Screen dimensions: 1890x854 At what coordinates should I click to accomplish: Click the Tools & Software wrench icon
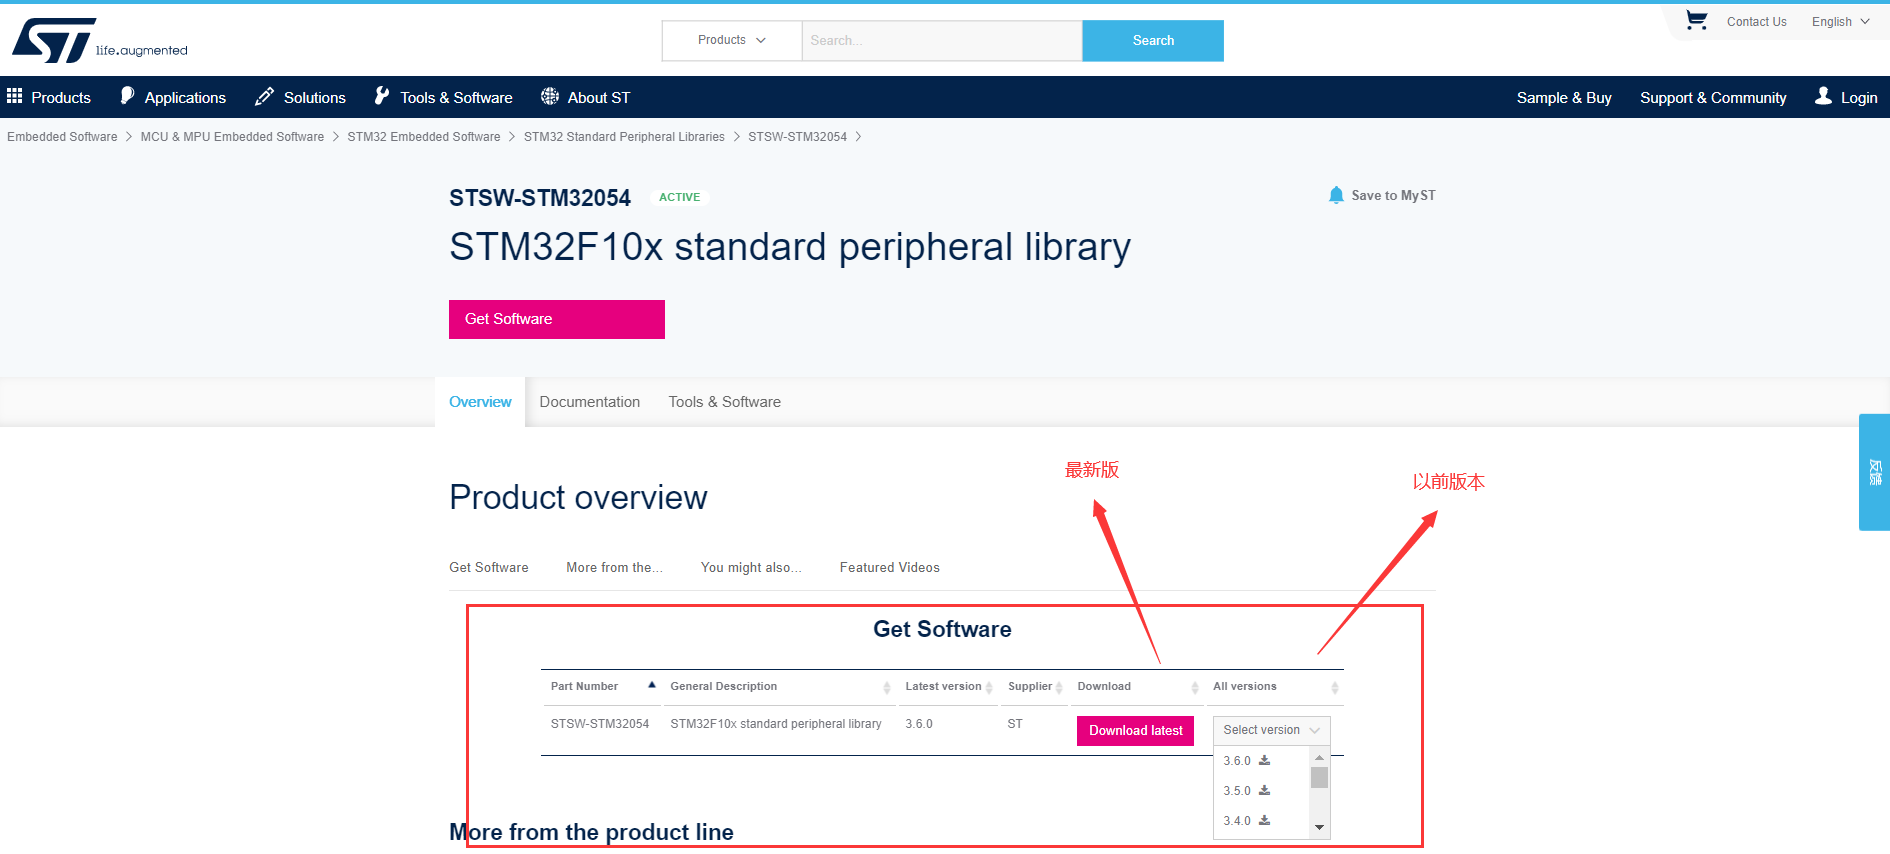coord(382,96)
